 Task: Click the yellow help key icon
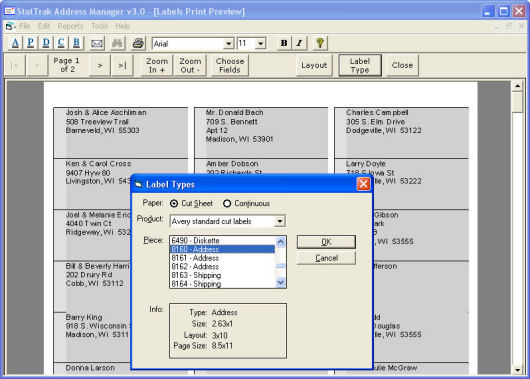coord(320,43)
